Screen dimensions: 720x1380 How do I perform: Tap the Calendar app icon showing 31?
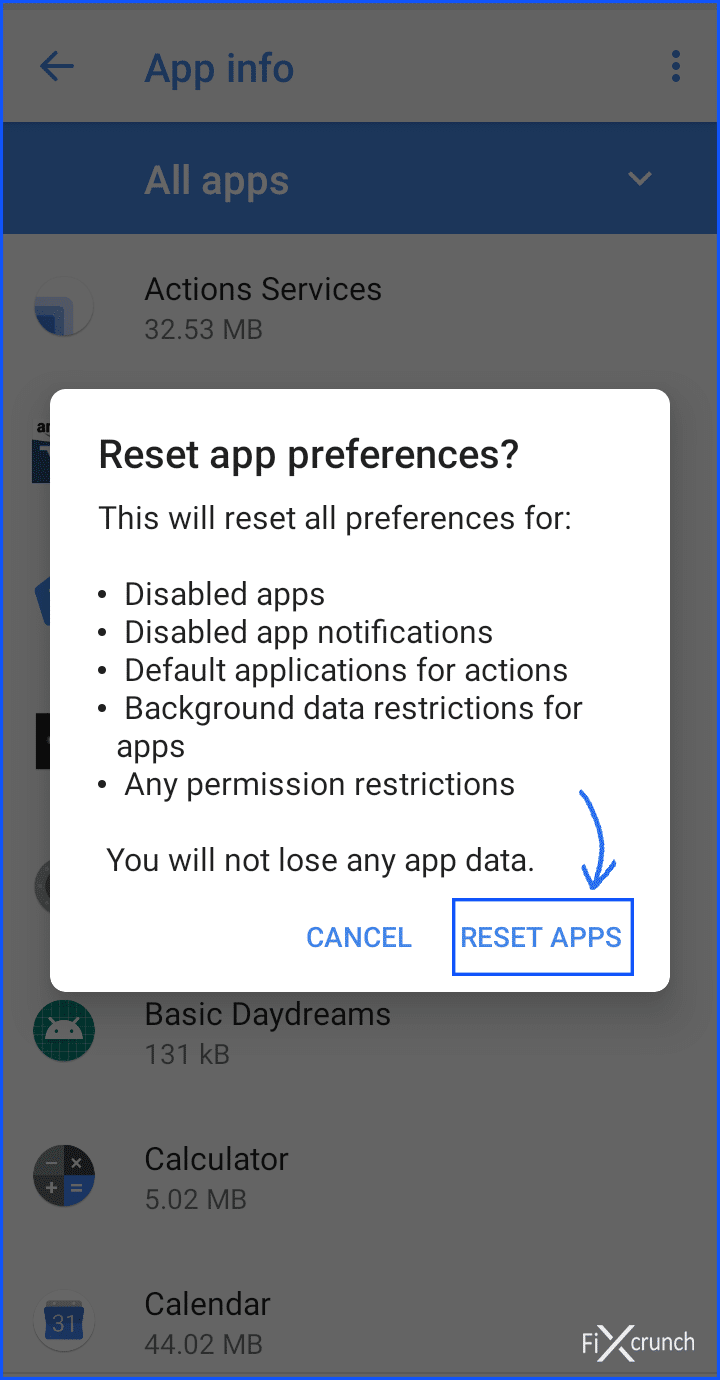(x=64, y=1322)
